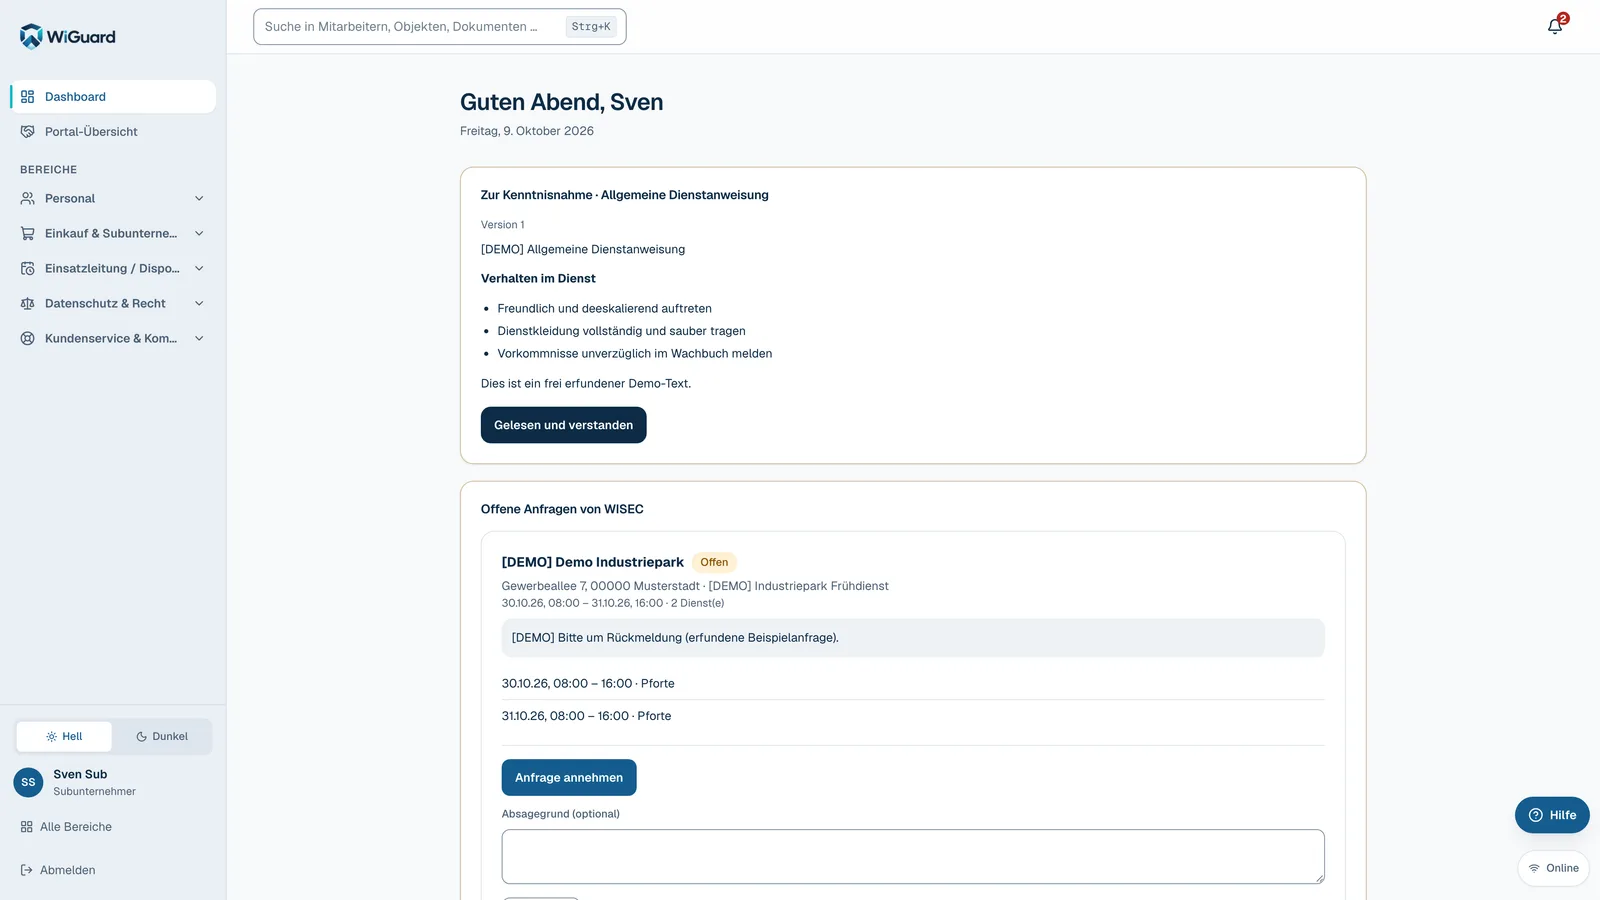Image resolution: width=1600 pixels, height=900 pixels.
Task: Expand the Personal section chevron
Action: point(199,199)
